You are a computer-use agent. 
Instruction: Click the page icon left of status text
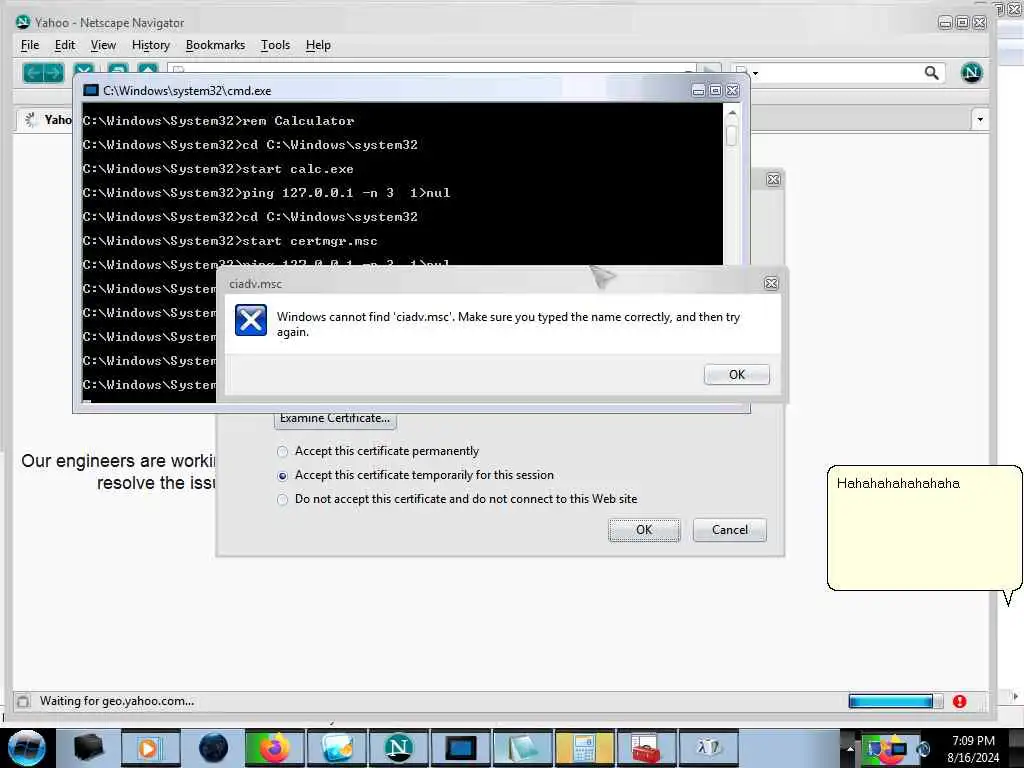[24, 701]
